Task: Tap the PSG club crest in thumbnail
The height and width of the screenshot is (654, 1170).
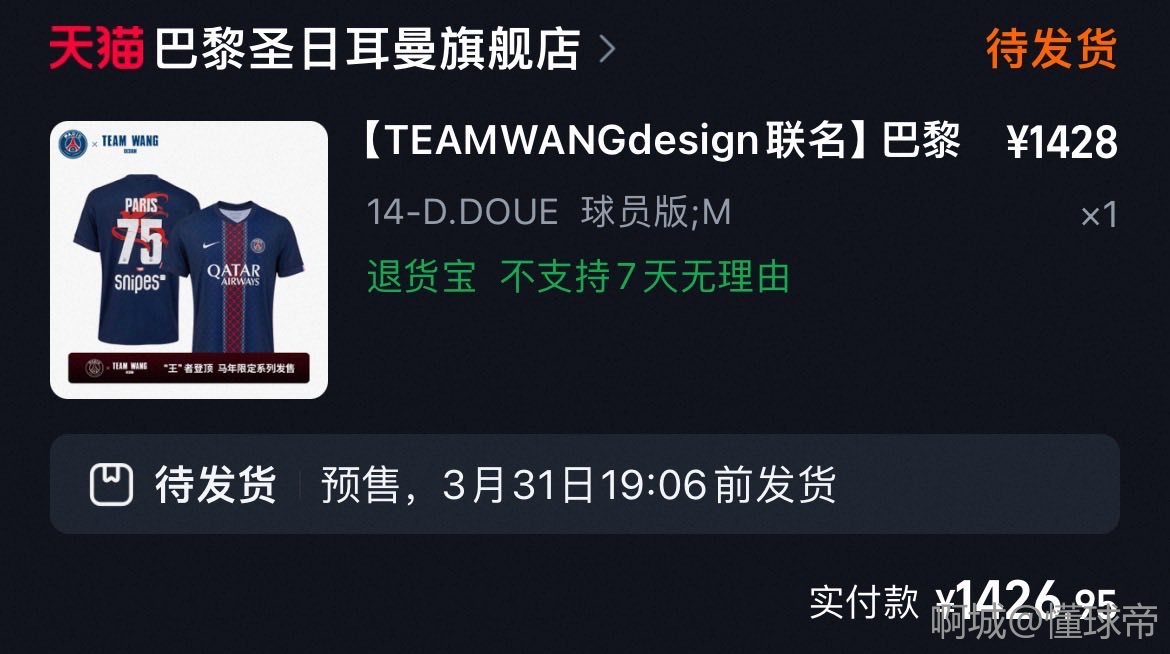Action: point(73,143)
